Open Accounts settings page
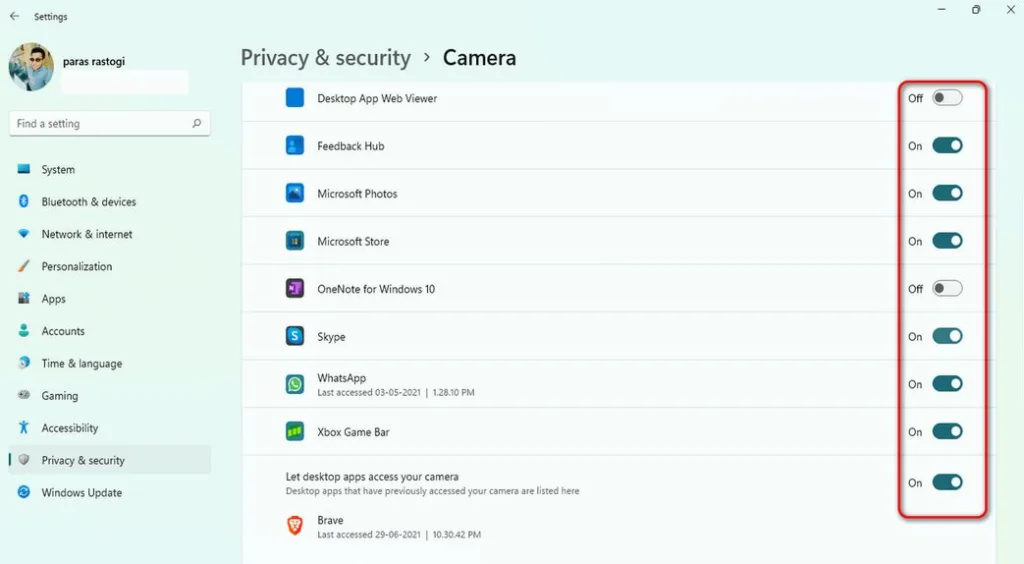Screen dimensions: 1024x564 (x=110, y=330)
